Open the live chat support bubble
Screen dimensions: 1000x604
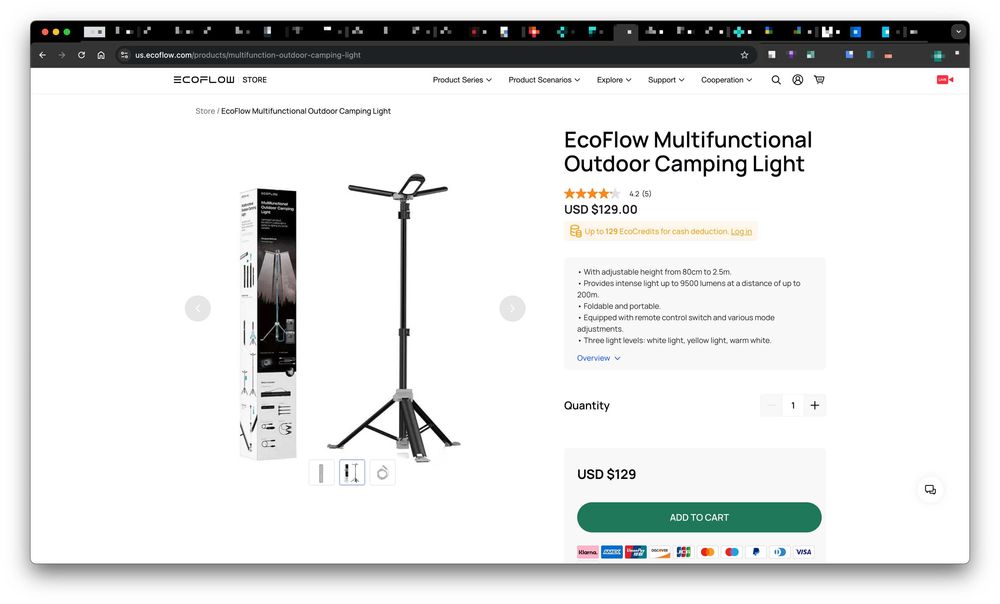[x=930, y=489]
